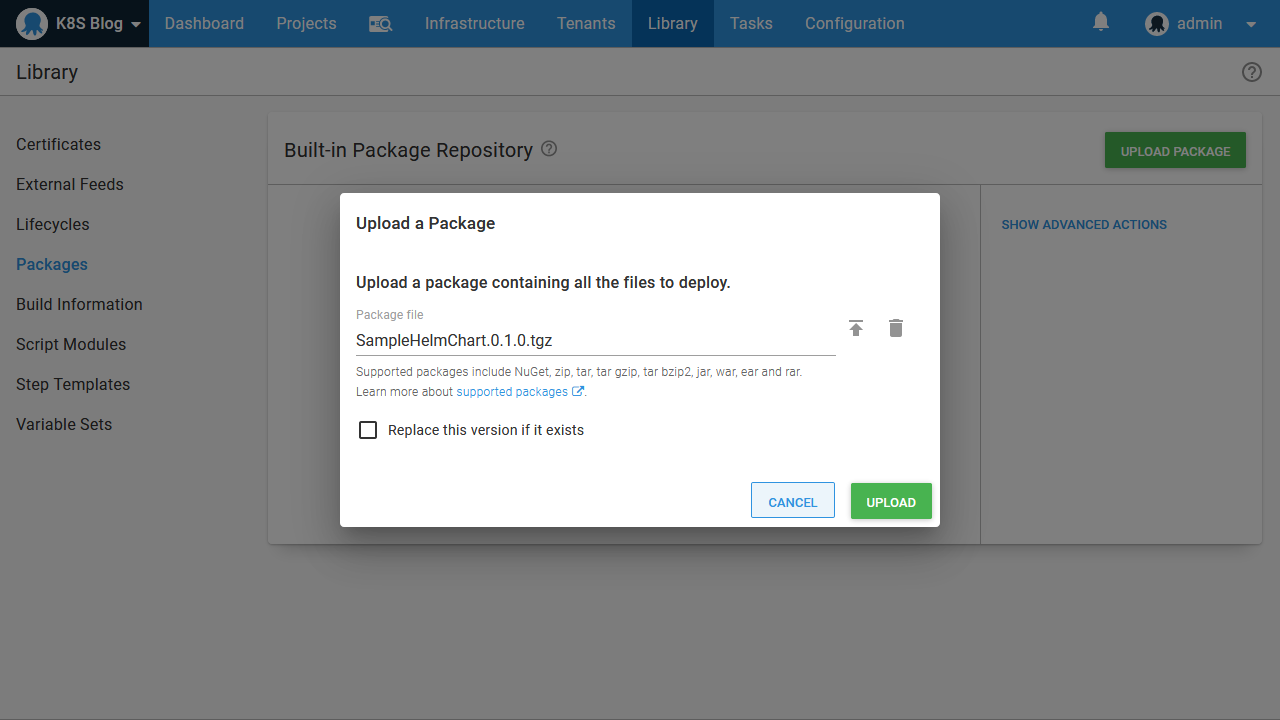
Task: Open the Tasks menu item
Action: tap(751, 24)
